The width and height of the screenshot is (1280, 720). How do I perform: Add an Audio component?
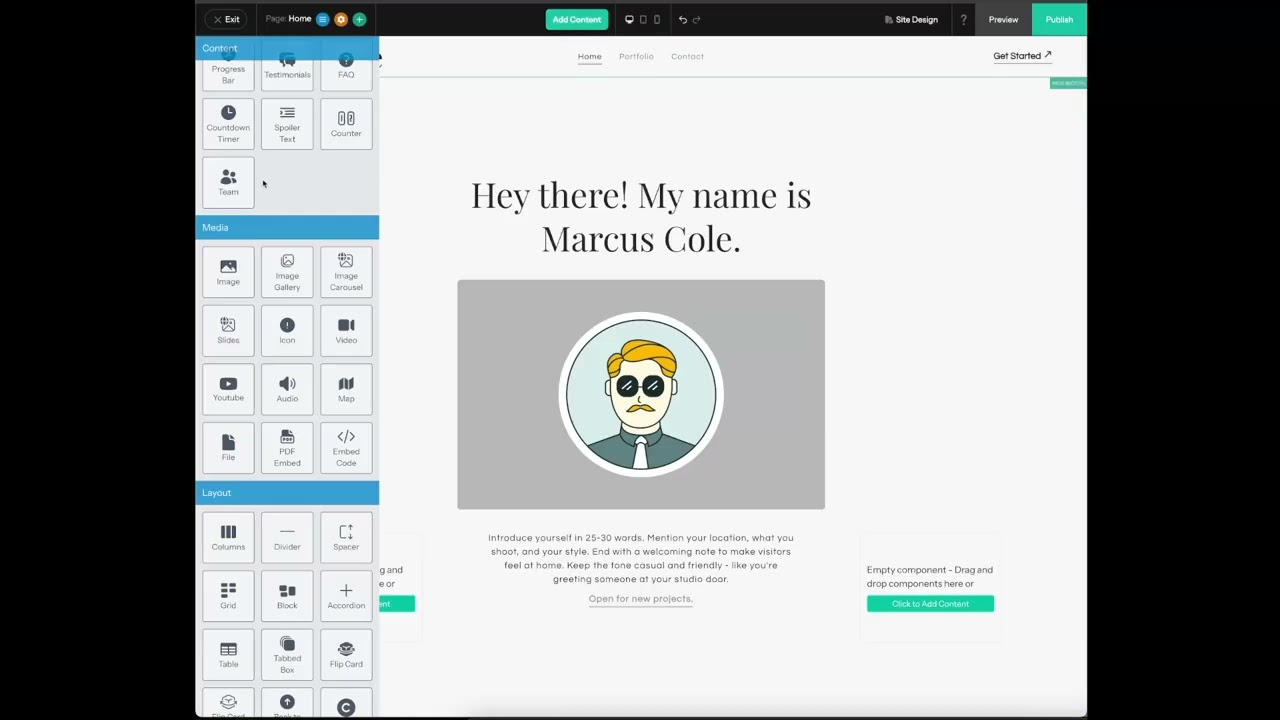tap(287, 389)
